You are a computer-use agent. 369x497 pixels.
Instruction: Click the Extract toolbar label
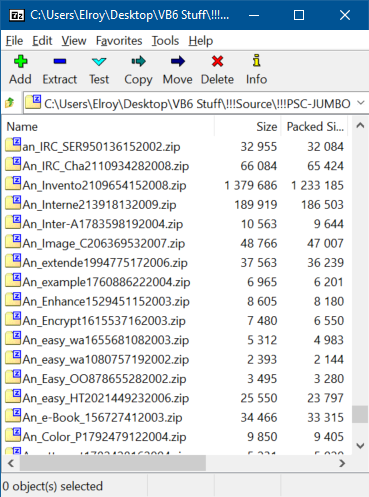60,79
